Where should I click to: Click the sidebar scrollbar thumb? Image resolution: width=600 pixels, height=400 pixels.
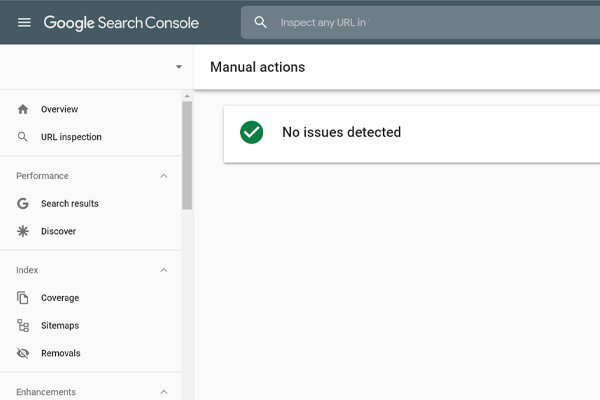(187, 155)
